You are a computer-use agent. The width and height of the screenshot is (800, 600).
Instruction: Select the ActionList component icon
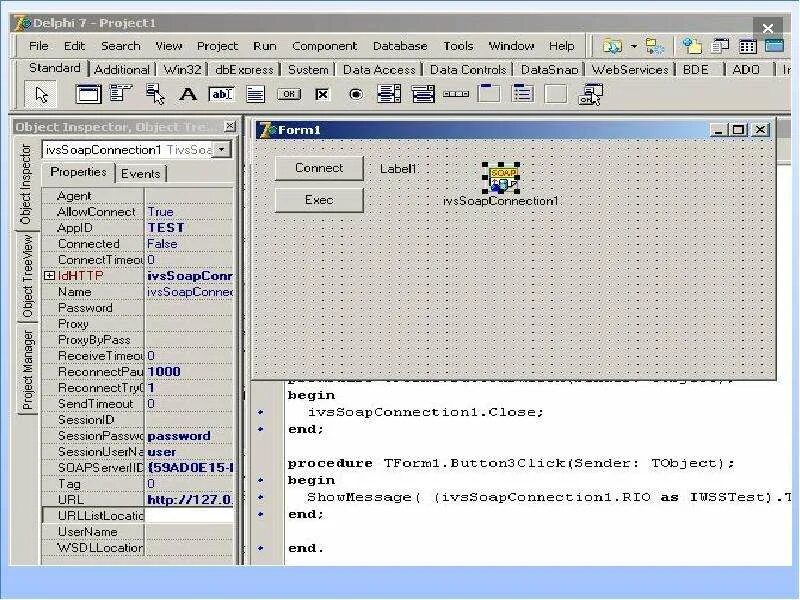pyautogui.click(x=590, y=95)
